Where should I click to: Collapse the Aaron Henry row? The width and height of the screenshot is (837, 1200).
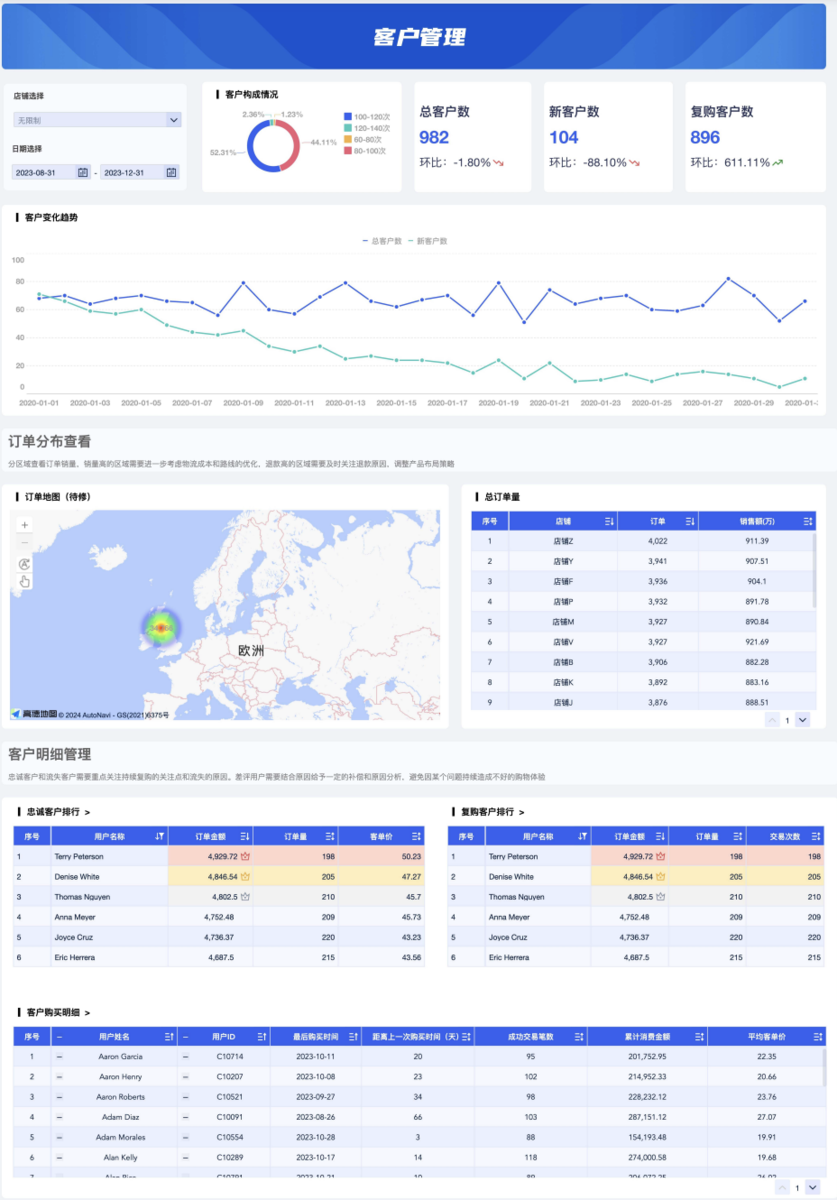[x=59, y=1077]
